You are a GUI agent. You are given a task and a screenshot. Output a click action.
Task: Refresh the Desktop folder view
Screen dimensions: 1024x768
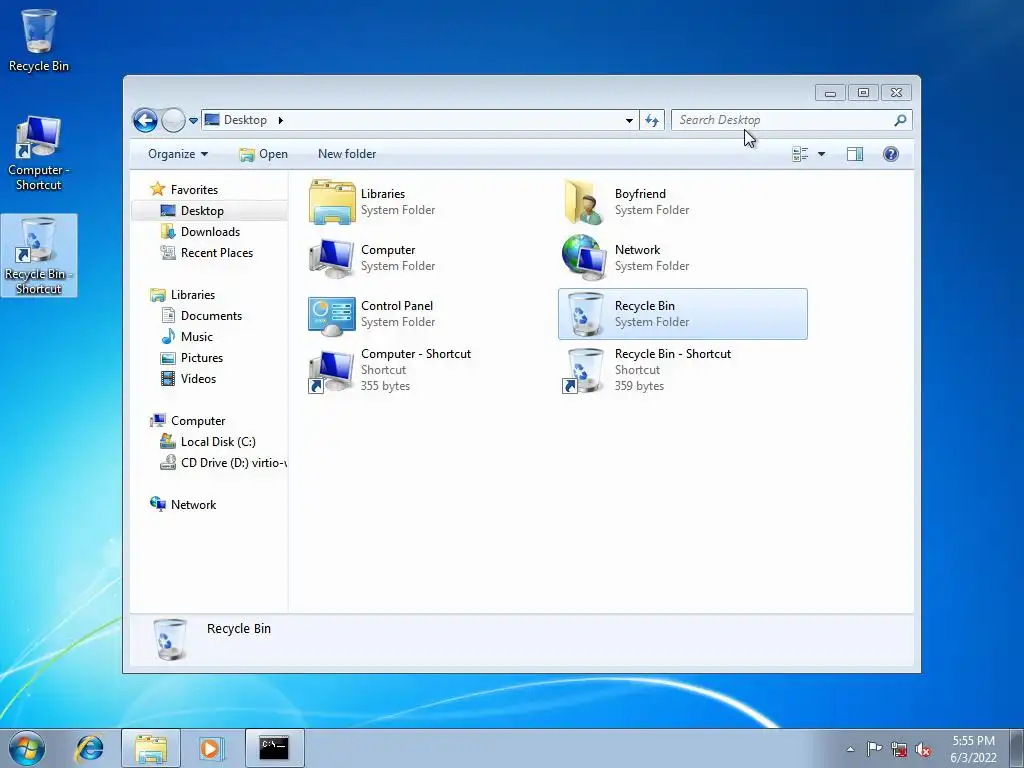pos(652,120)
